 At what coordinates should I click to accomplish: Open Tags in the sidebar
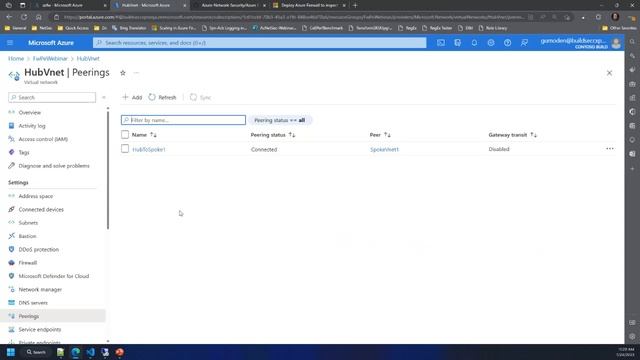point(24,152)
